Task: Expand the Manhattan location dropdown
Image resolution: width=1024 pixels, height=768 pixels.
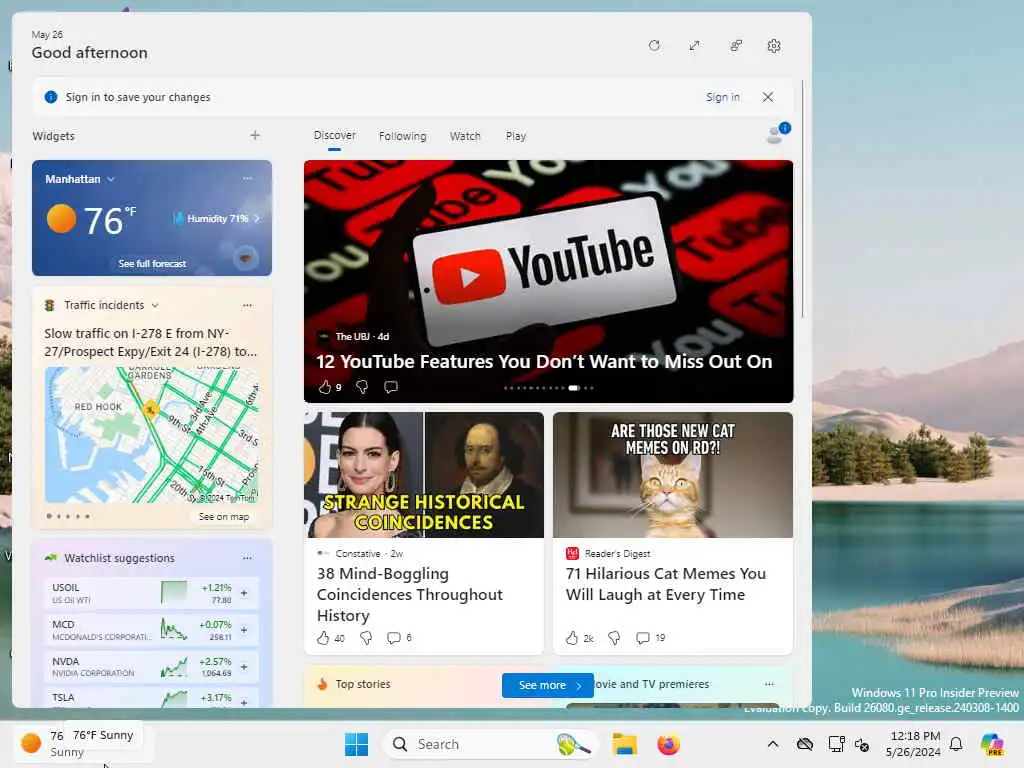Action: [111, 179]
